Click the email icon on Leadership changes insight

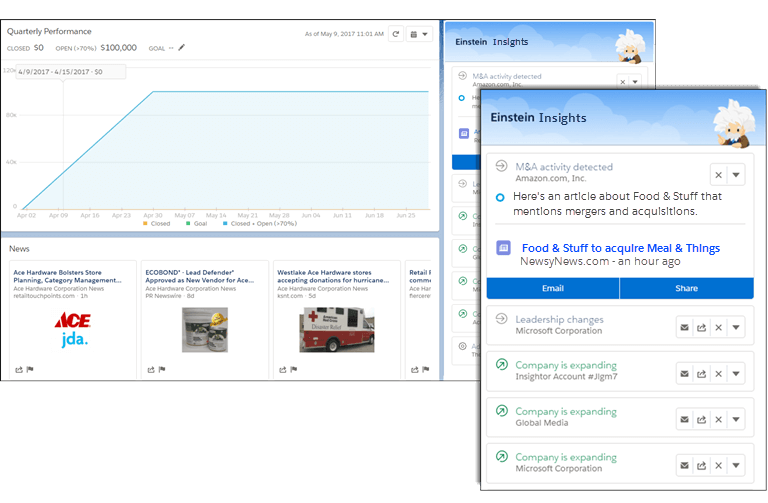click(x=684, y=326)
